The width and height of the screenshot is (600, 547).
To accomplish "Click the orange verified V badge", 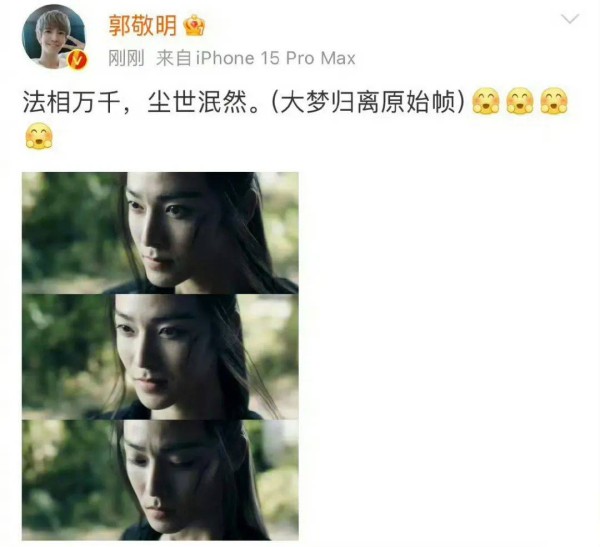I will coord(78,60).
